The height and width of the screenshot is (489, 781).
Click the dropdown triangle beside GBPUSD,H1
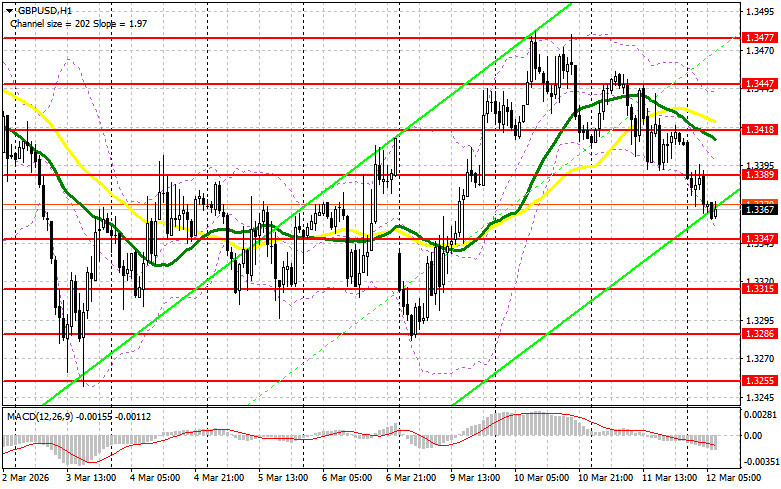click(x=8, y=7)
